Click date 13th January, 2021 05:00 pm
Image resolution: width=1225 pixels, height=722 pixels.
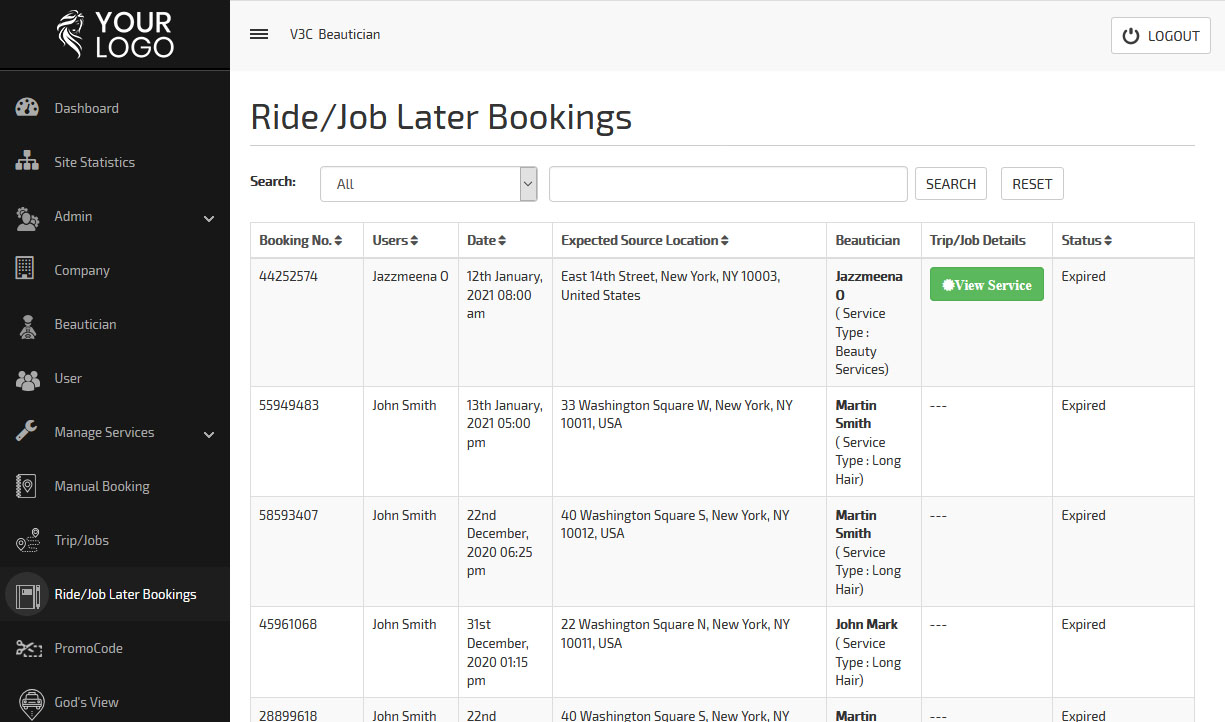tap(505, 424)
